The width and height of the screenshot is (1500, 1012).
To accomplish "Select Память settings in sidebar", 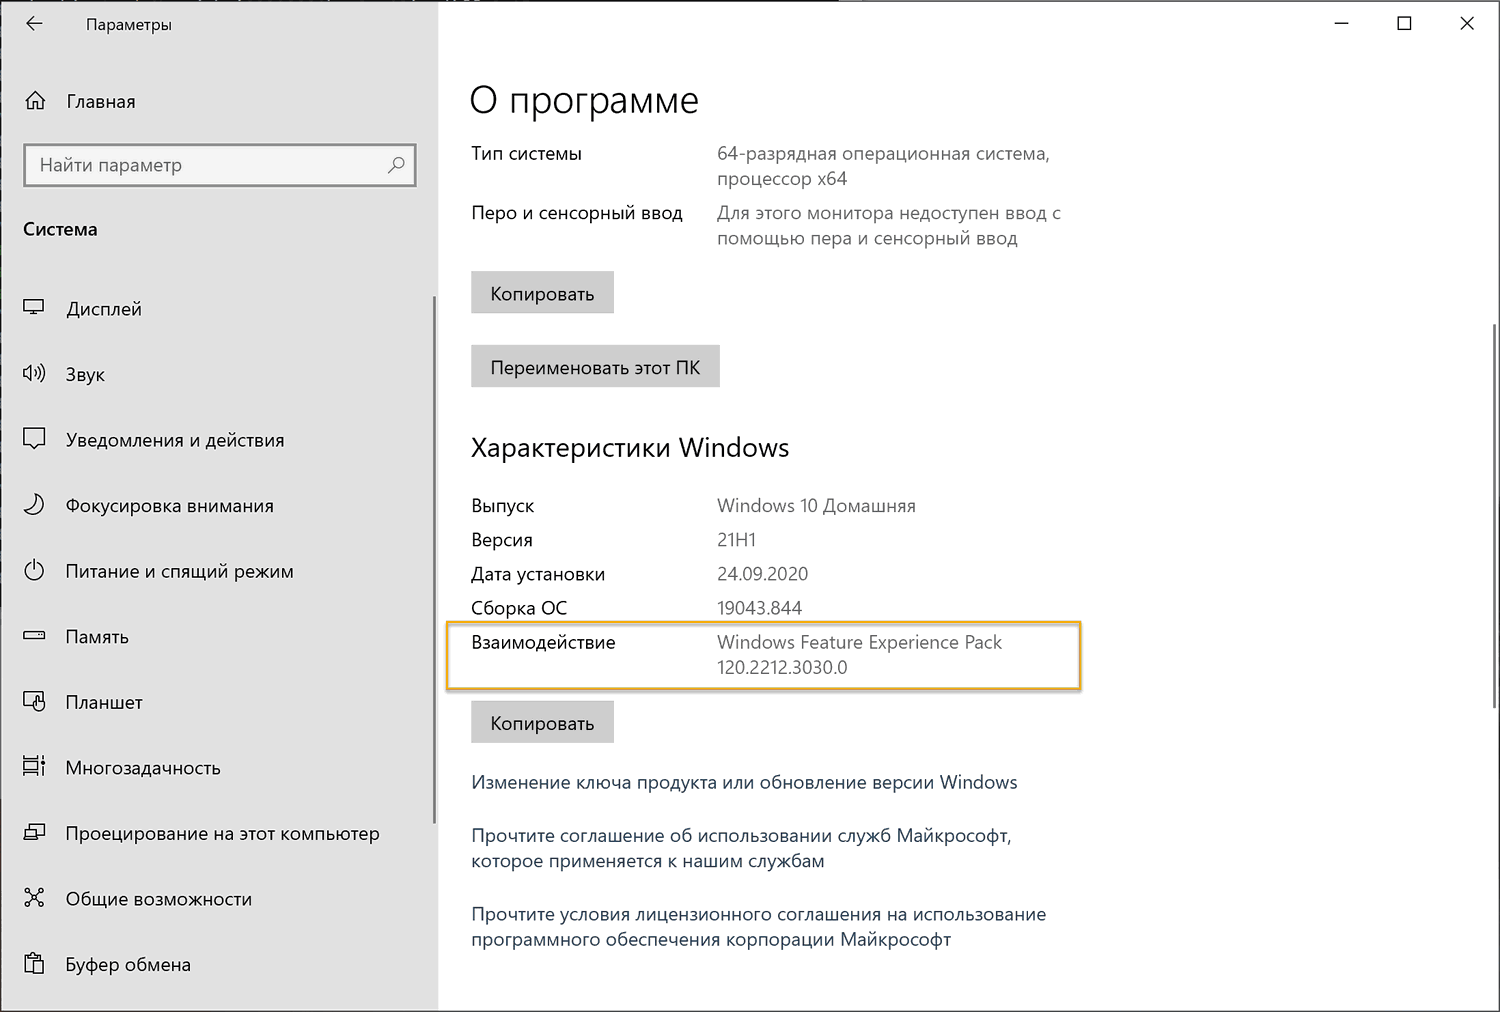I will (x=97, y=637).
